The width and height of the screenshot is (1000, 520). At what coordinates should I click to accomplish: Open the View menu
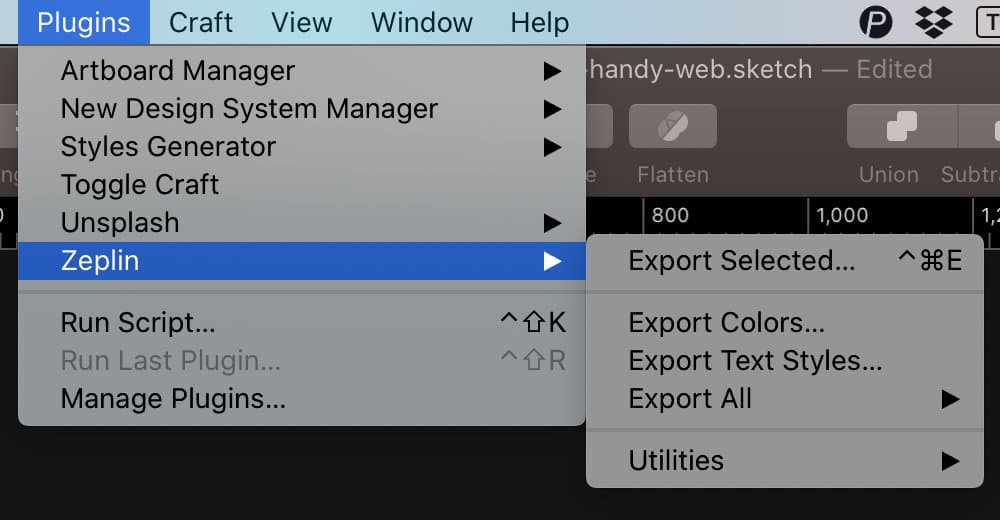point(302,22)
